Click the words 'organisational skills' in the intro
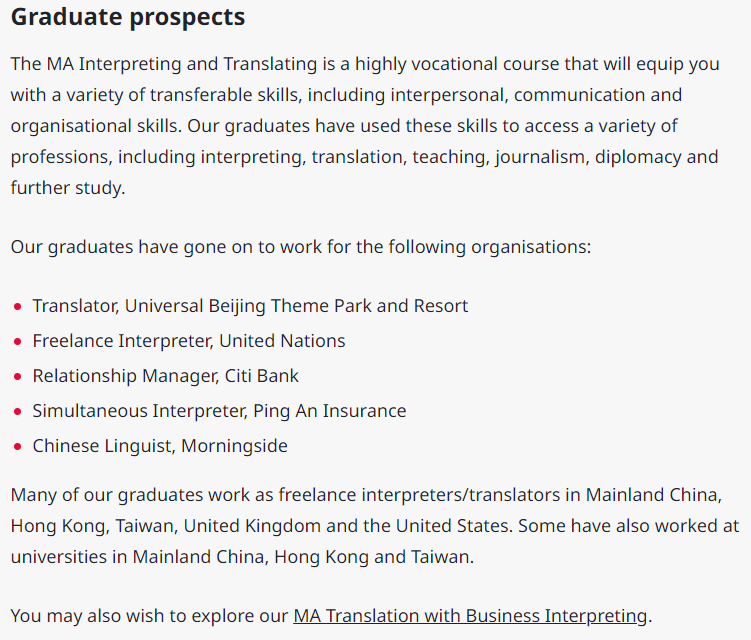The image size is (751, 640). tap(94, 126)
